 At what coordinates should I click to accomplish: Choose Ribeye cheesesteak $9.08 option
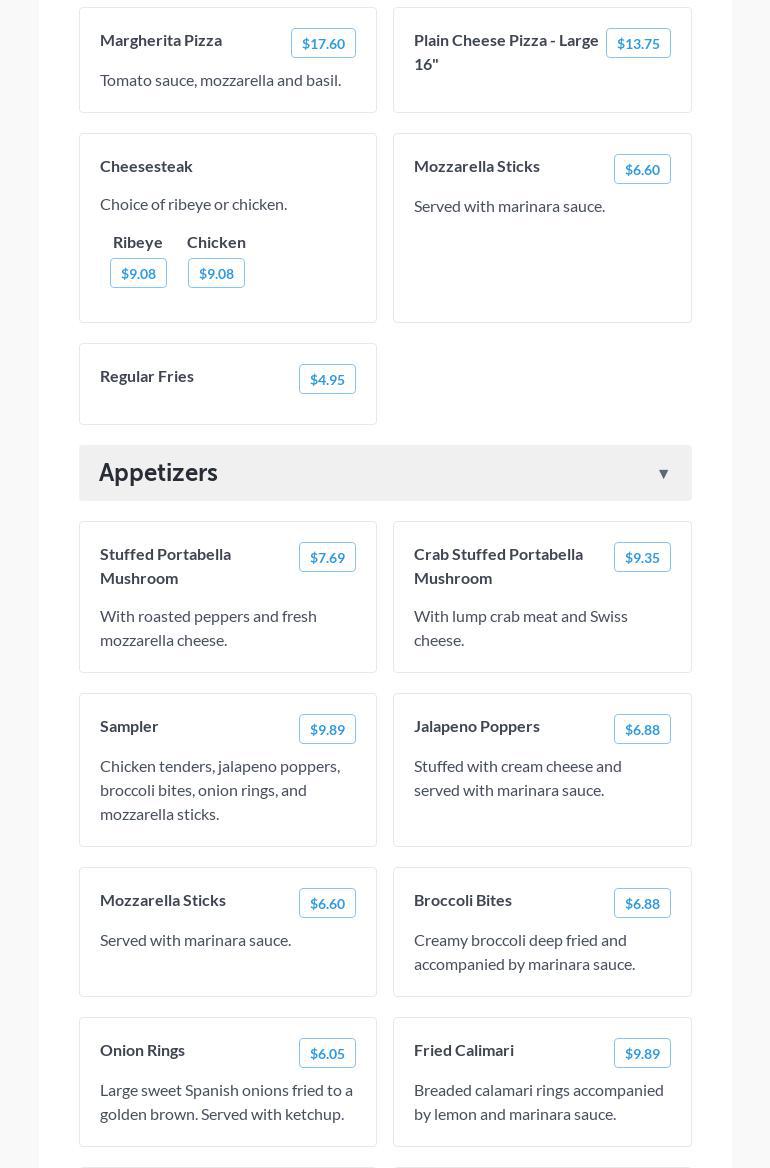tap(138, 273)
